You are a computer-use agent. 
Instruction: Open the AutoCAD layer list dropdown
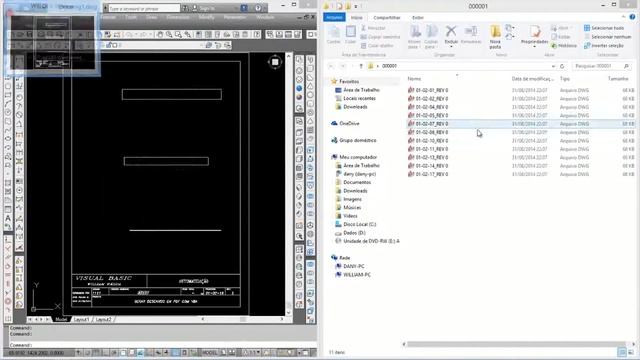click(x=203, y=45)
